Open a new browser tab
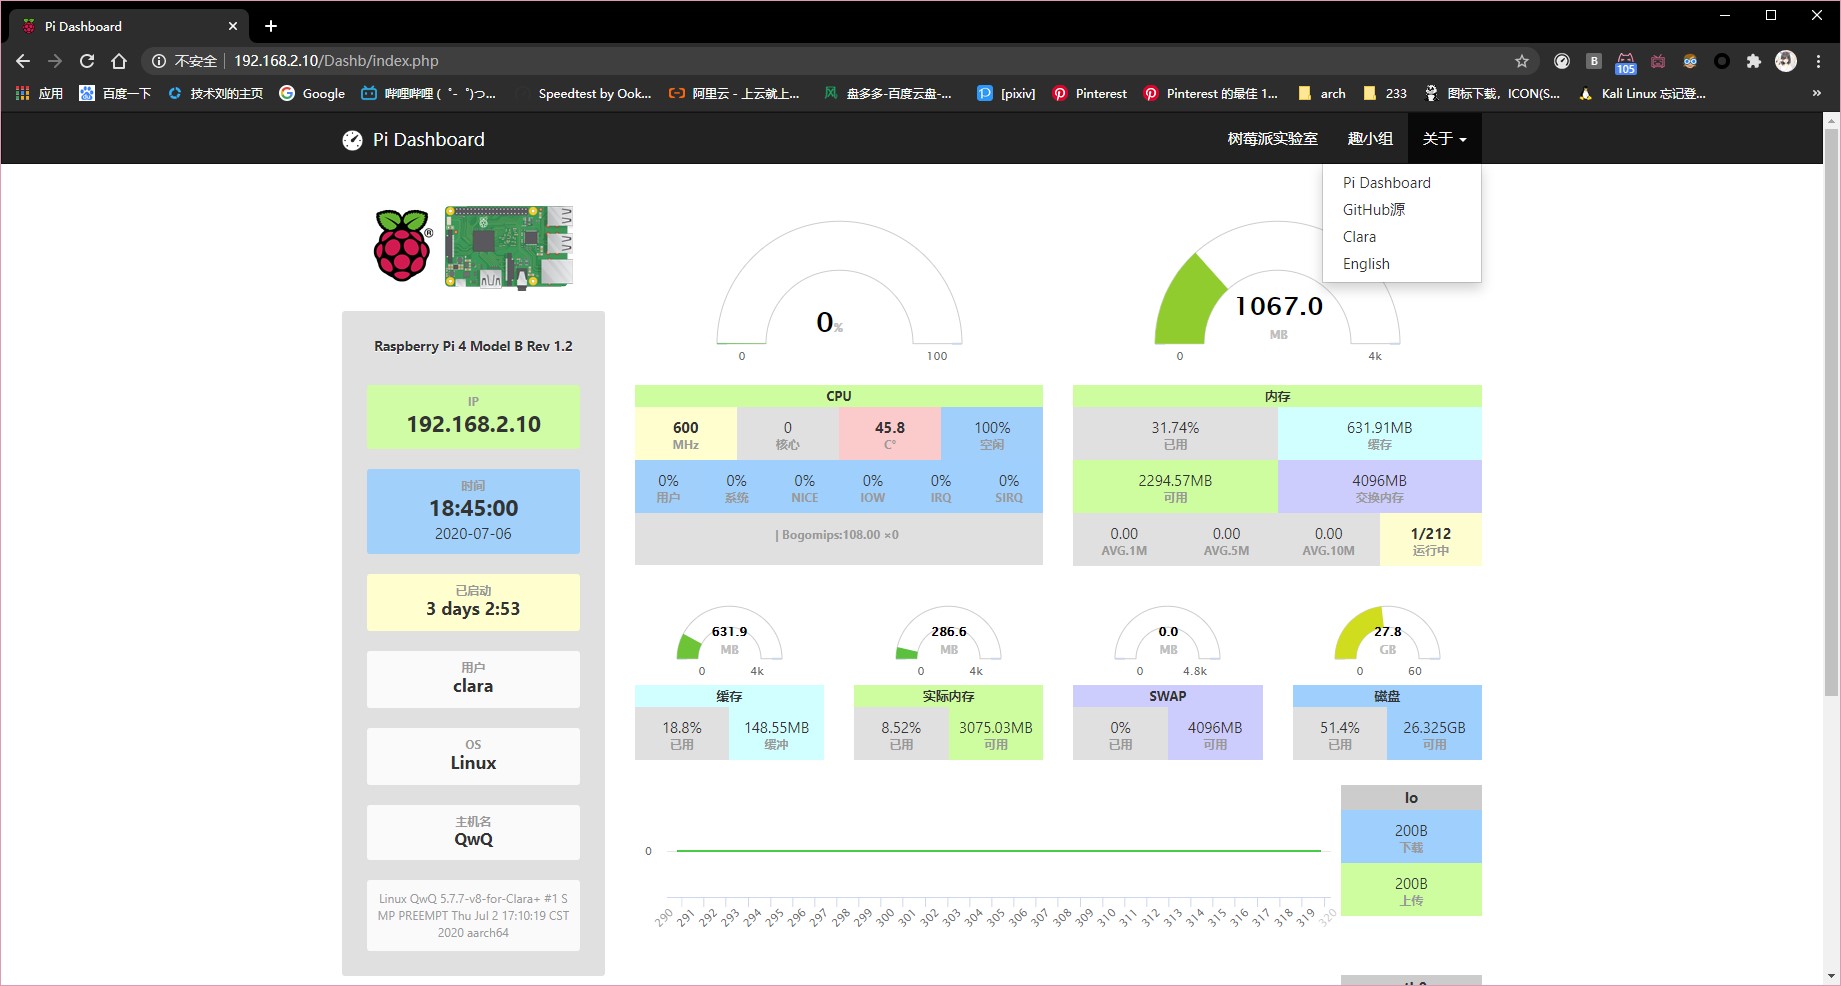 pos(271,26)
